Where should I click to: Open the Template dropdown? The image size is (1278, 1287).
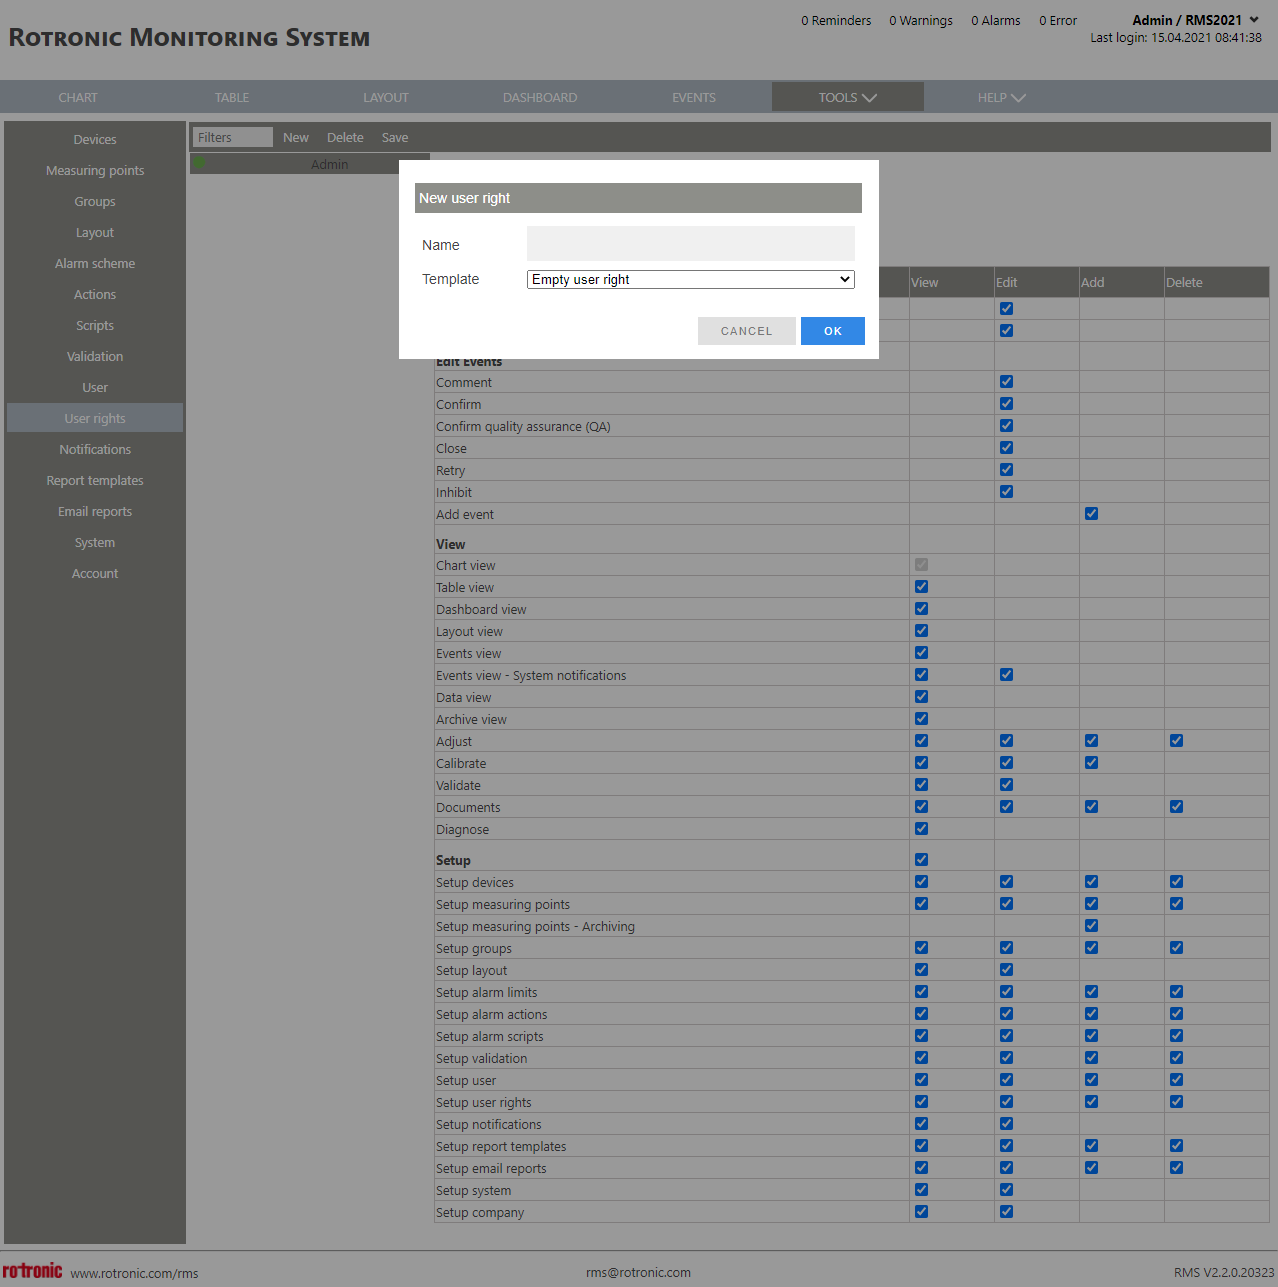(x=690, y=279)
